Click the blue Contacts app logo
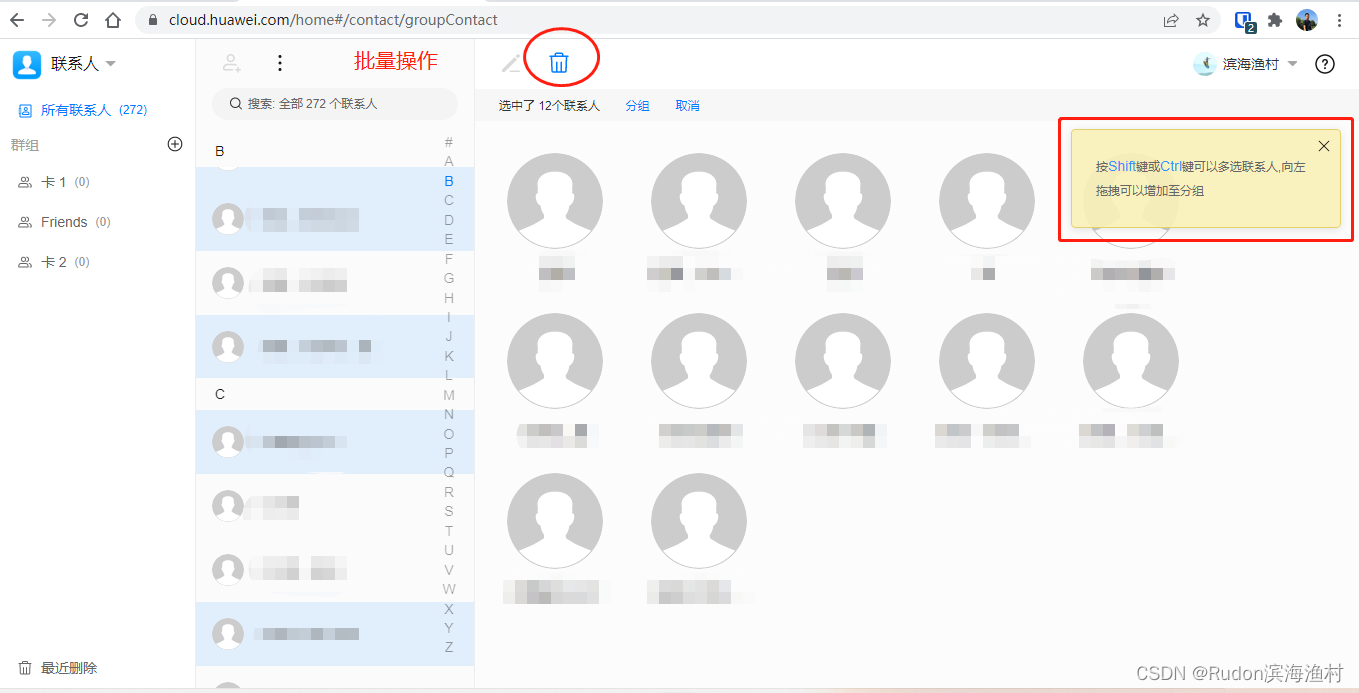1359x693 pixels. point(26,64)
